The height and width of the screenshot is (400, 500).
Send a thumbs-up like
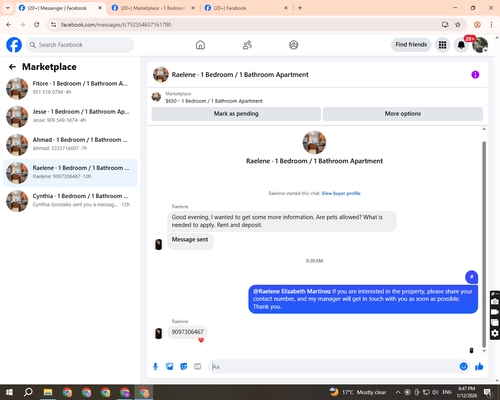(x=479, y=367)
